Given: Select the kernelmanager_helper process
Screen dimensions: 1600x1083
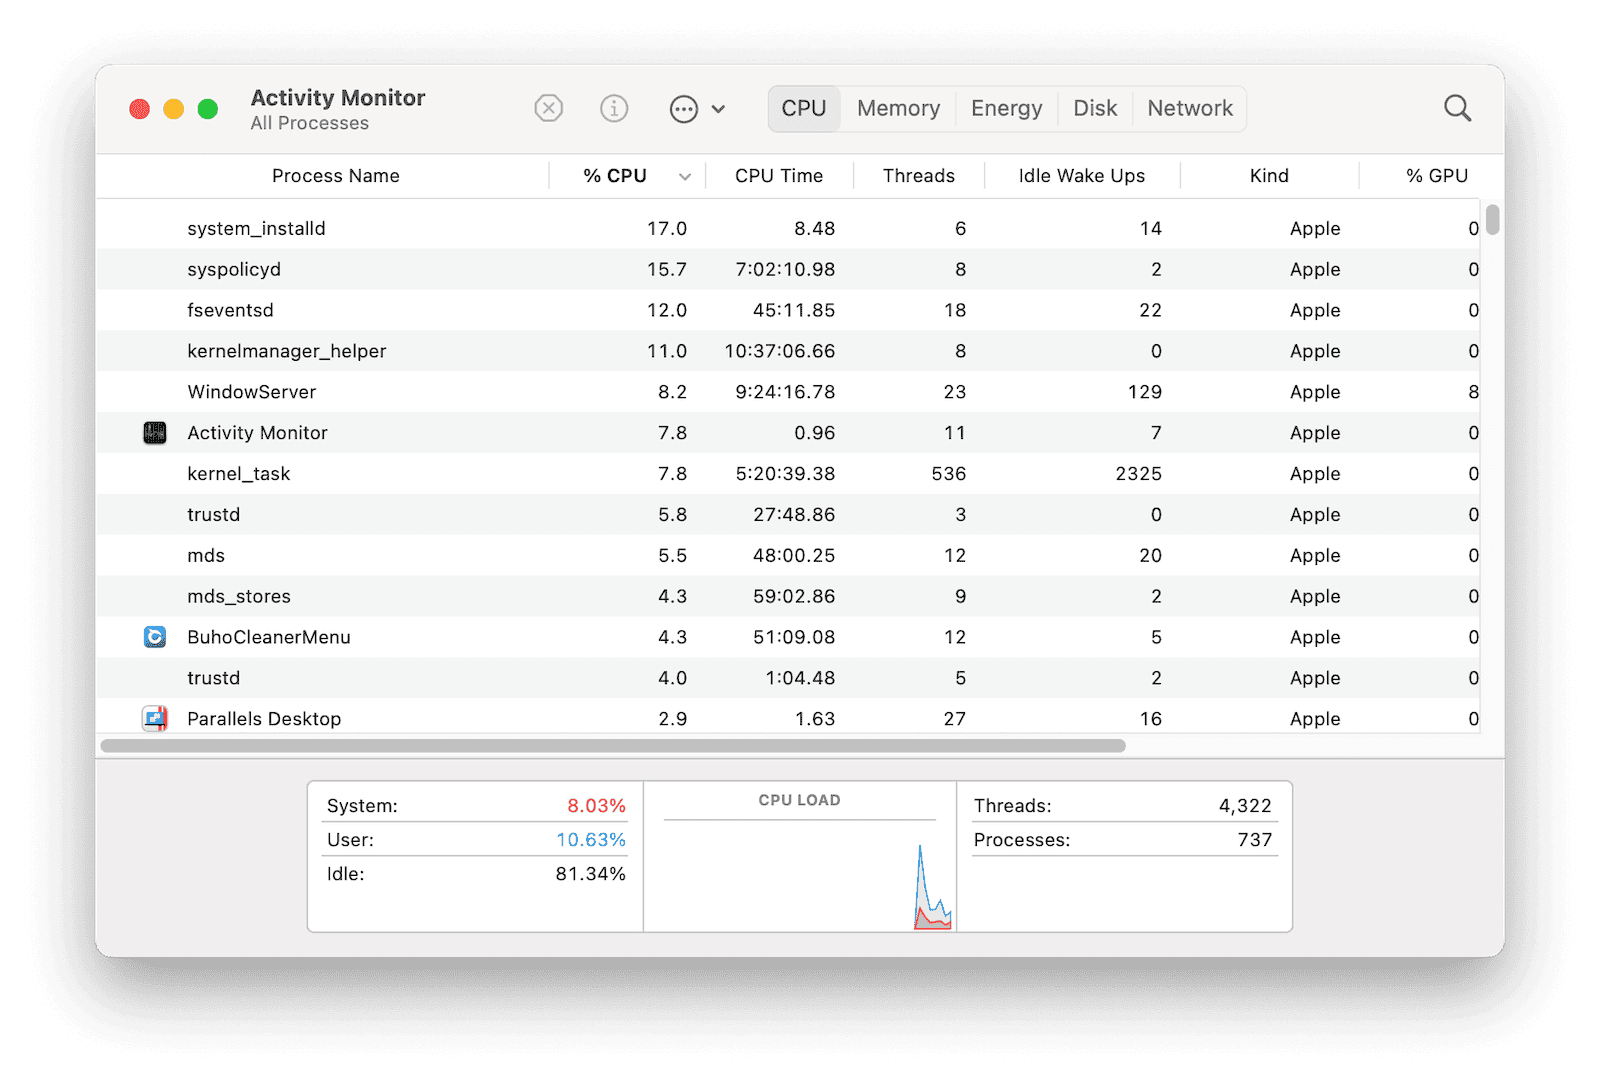Looking at the screenshot, I should click(788, 352).
